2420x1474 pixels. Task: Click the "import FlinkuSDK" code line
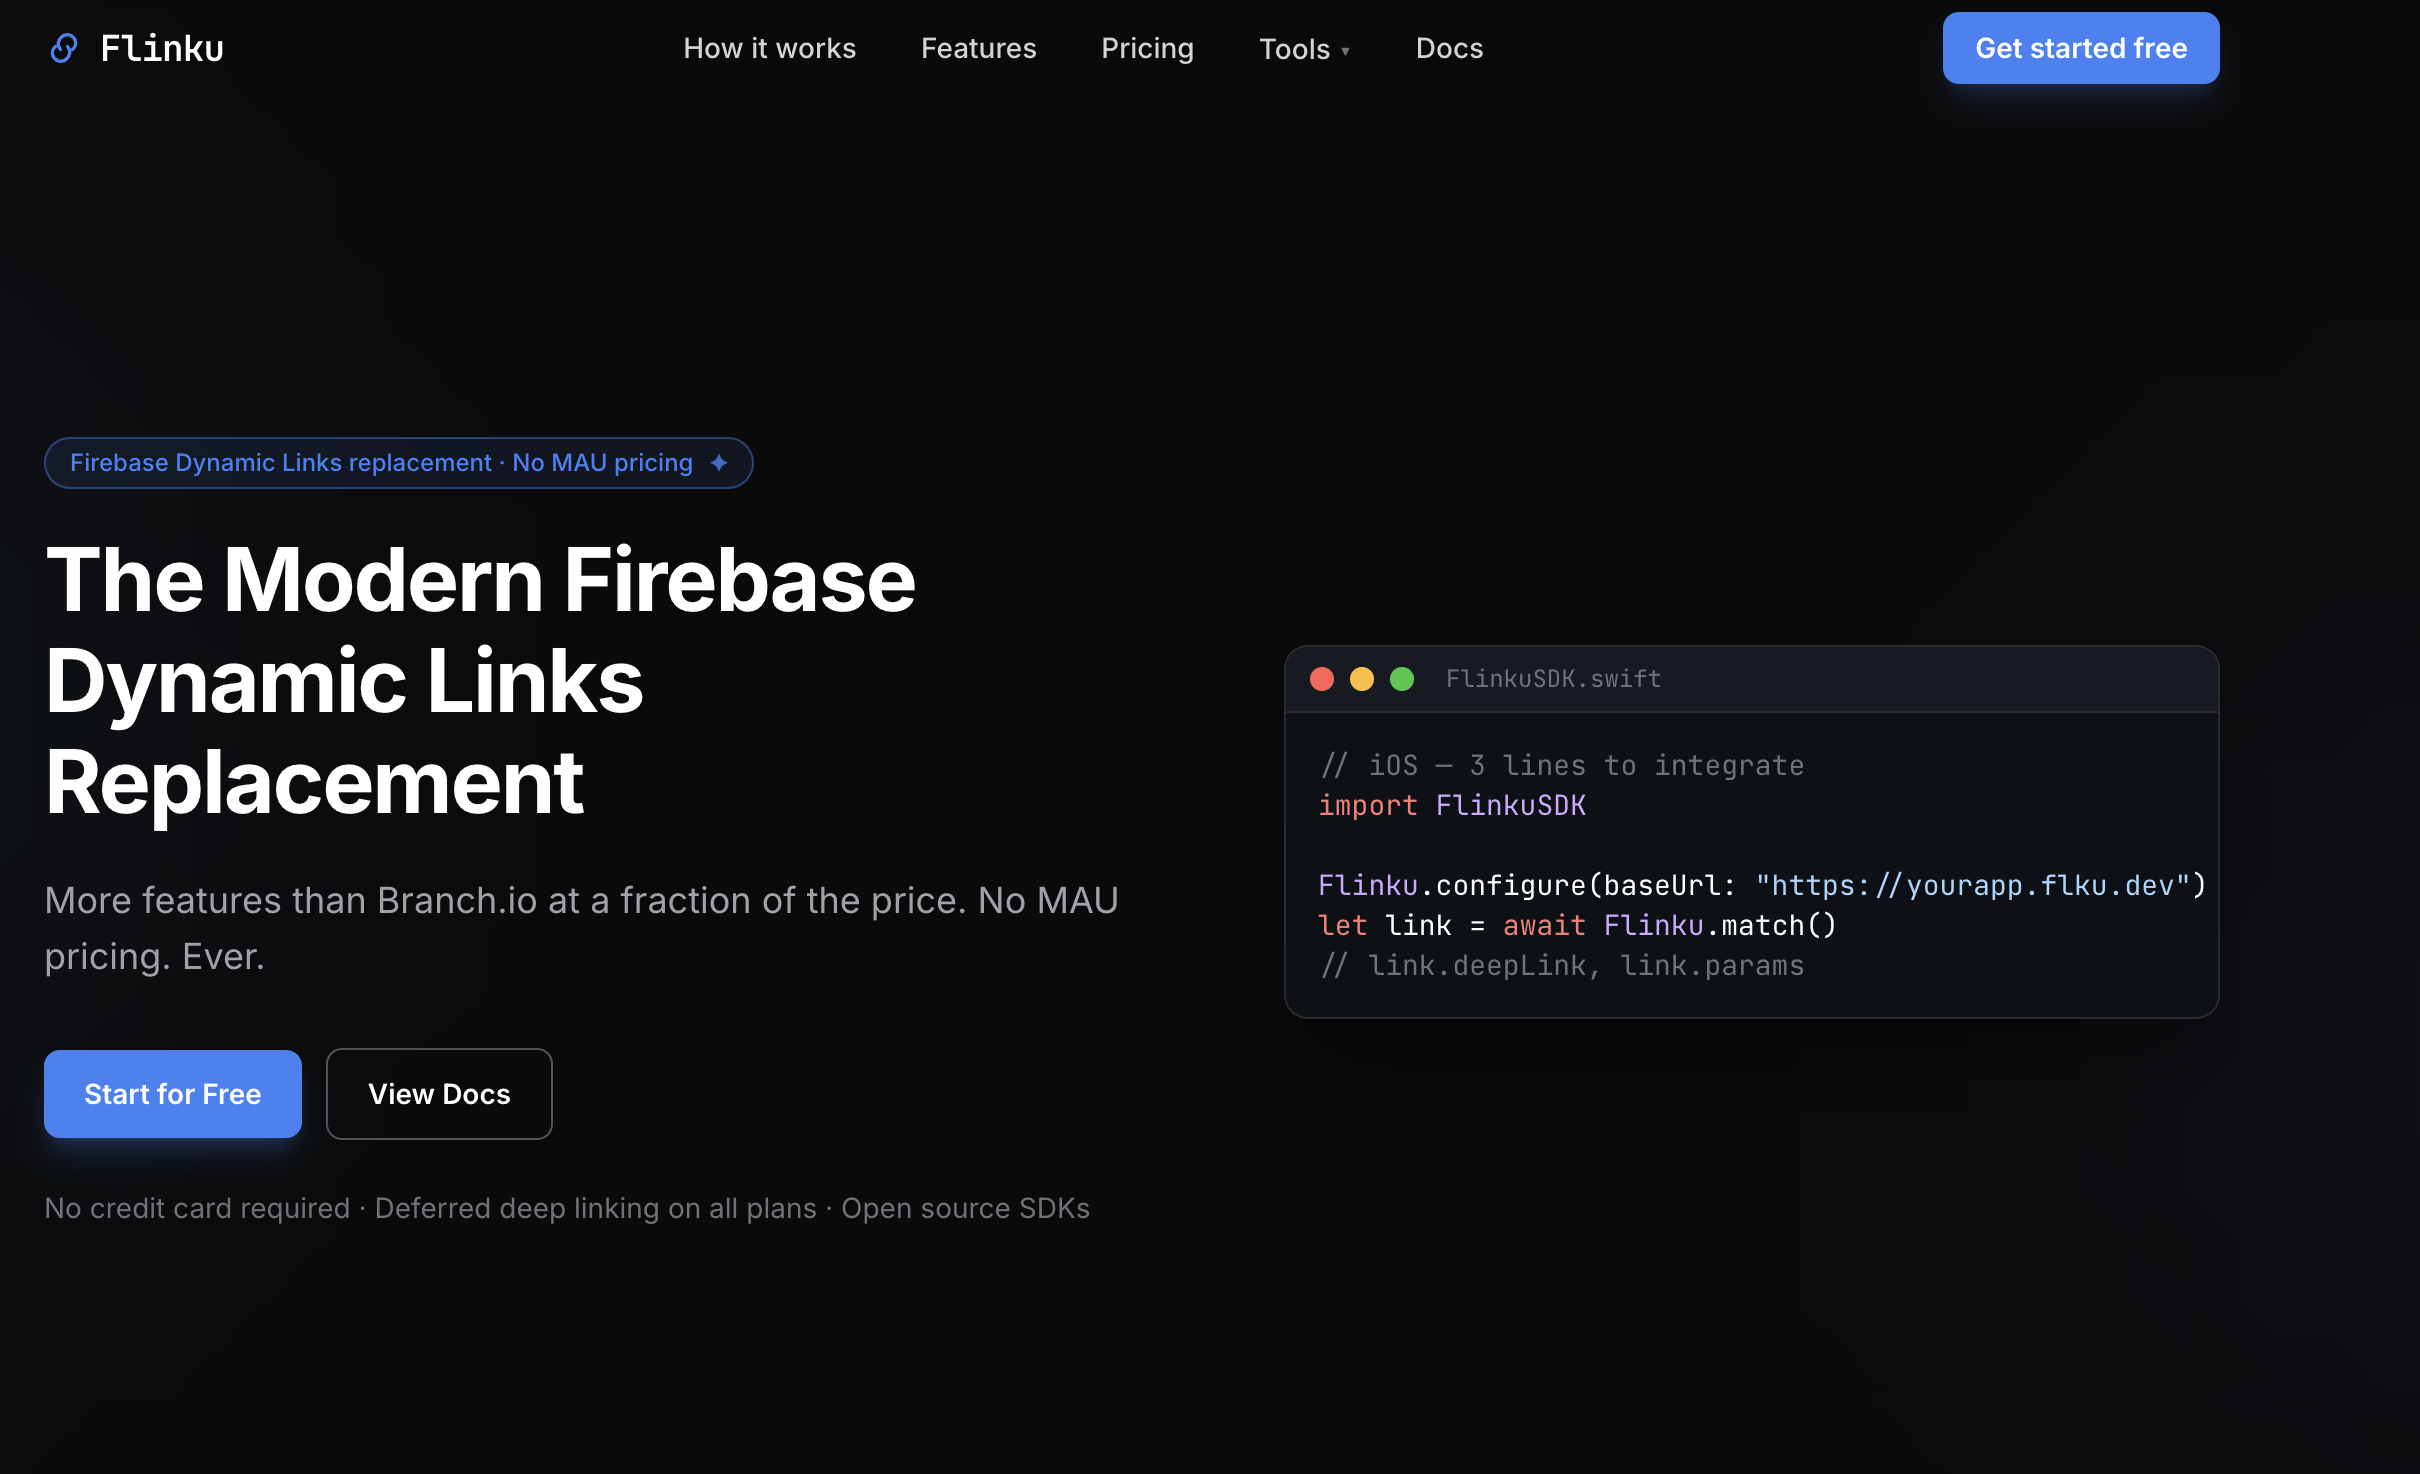[x=1452, y=805]
